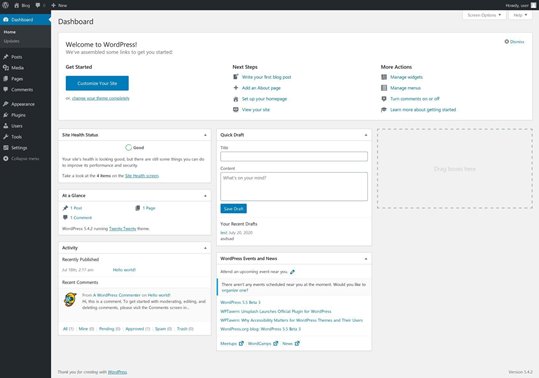Open the change your theme completely link

(x=101, y=98)
